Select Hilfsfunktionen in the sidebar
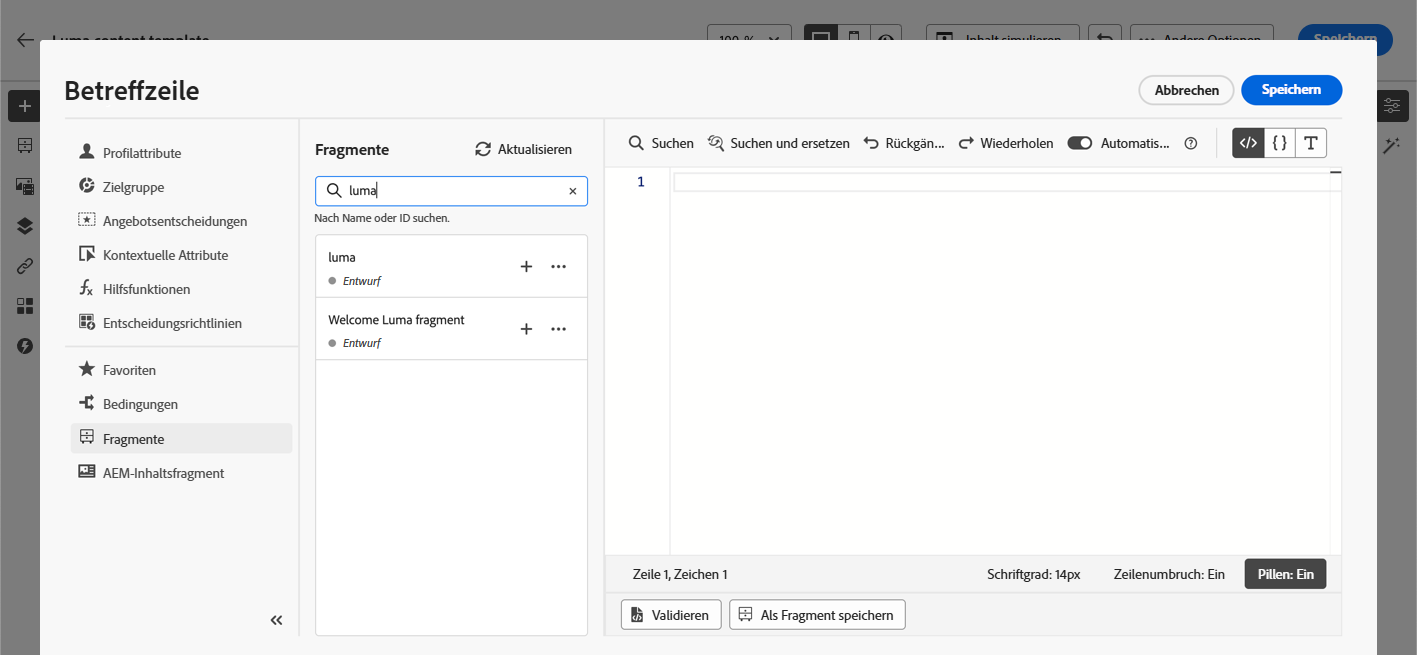This screenshot has width=1417, height=655. pos(146,289)
